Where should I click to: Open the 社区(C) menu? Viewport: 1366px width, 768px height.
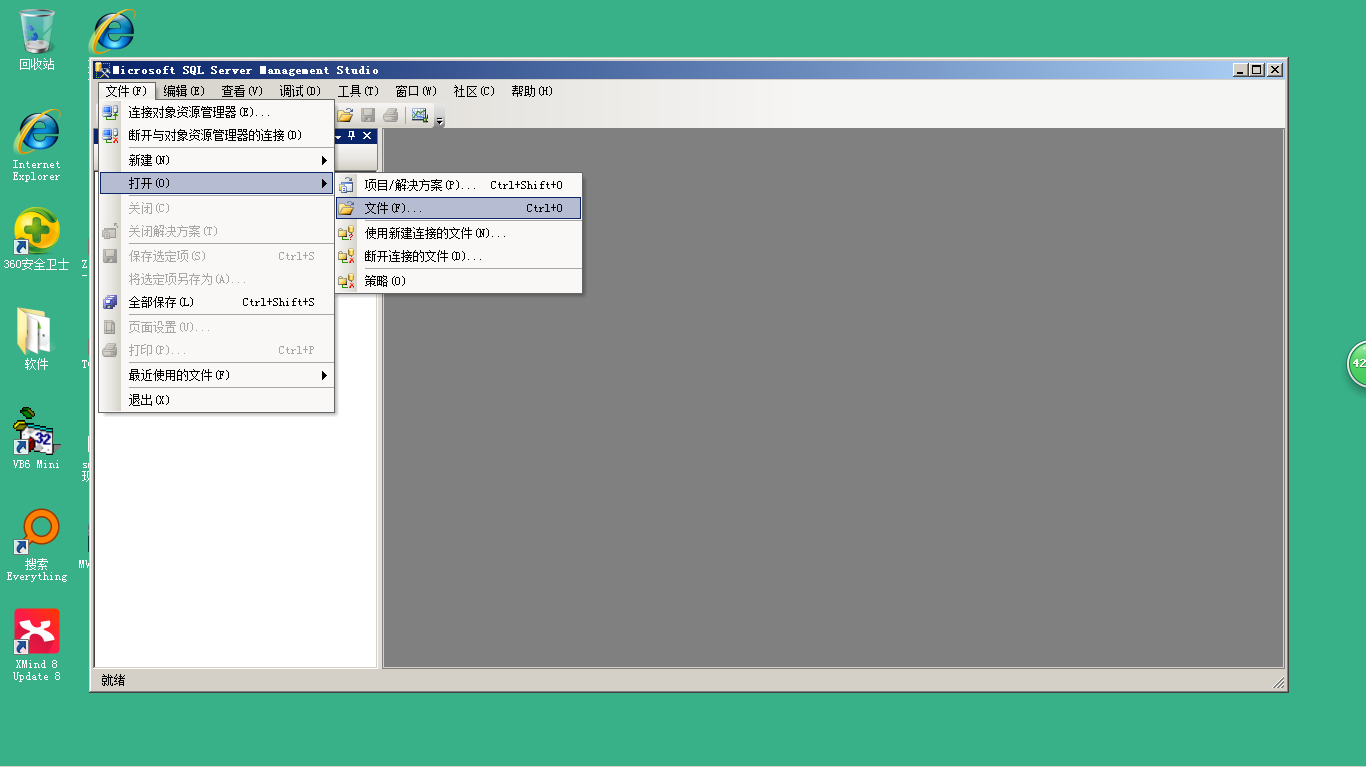(x=474, y=91)
